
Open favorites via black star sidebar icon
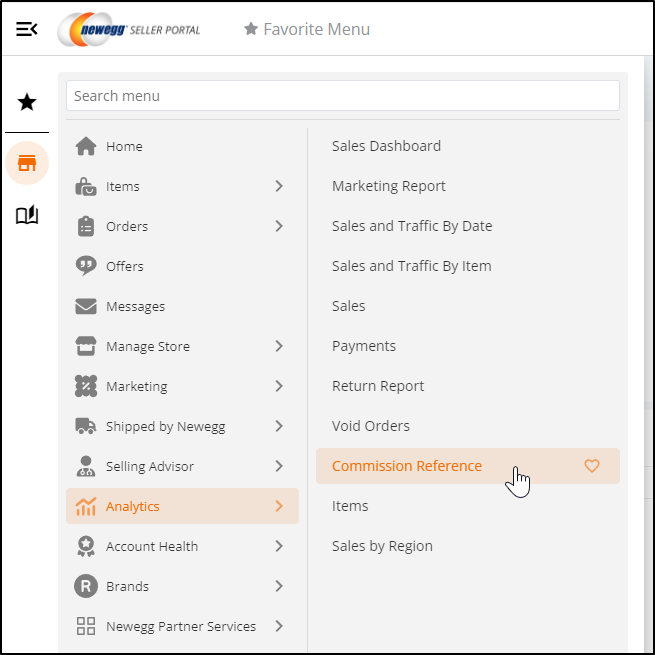(27, 102)
